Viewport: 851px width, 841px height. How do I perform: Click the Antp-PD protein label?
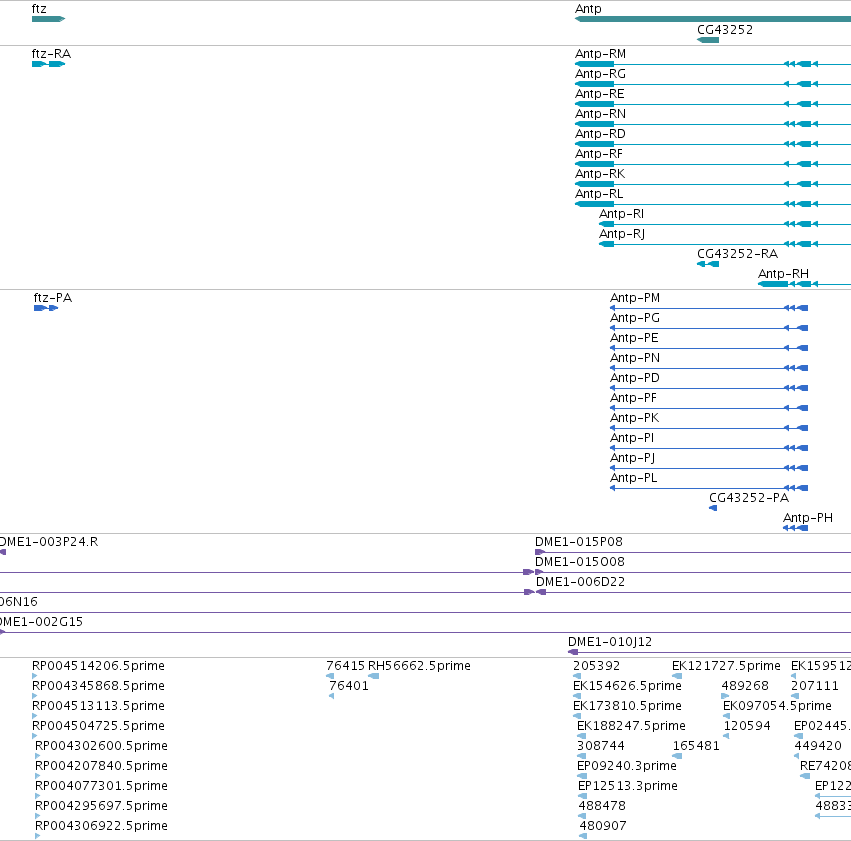(x=635, y=378)
